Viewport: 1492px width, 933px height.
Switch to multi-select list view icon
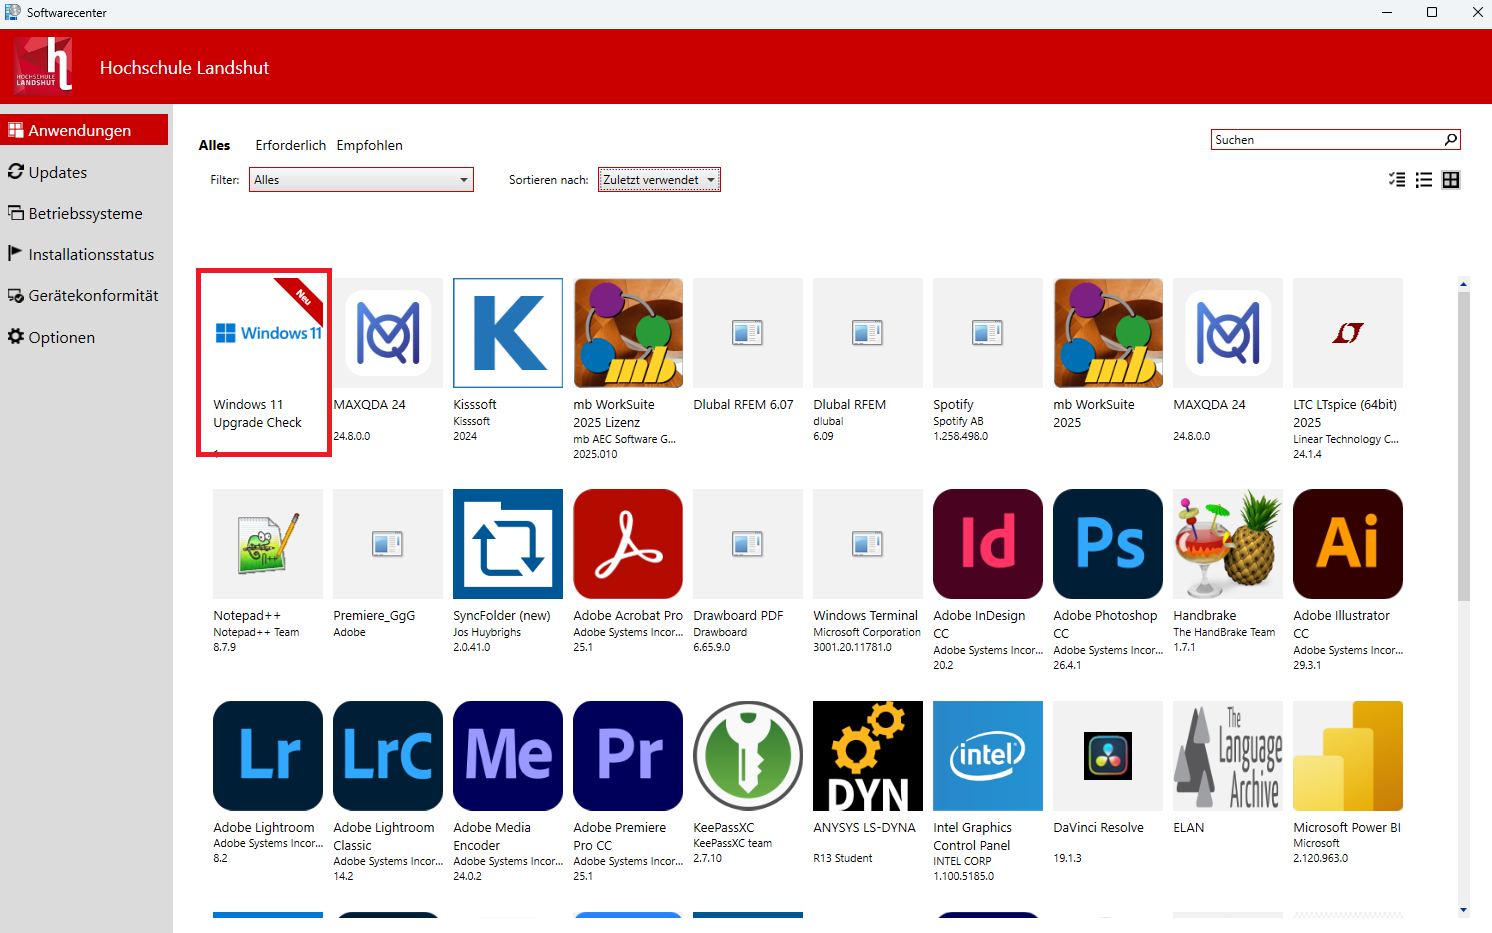(1396, 180)
